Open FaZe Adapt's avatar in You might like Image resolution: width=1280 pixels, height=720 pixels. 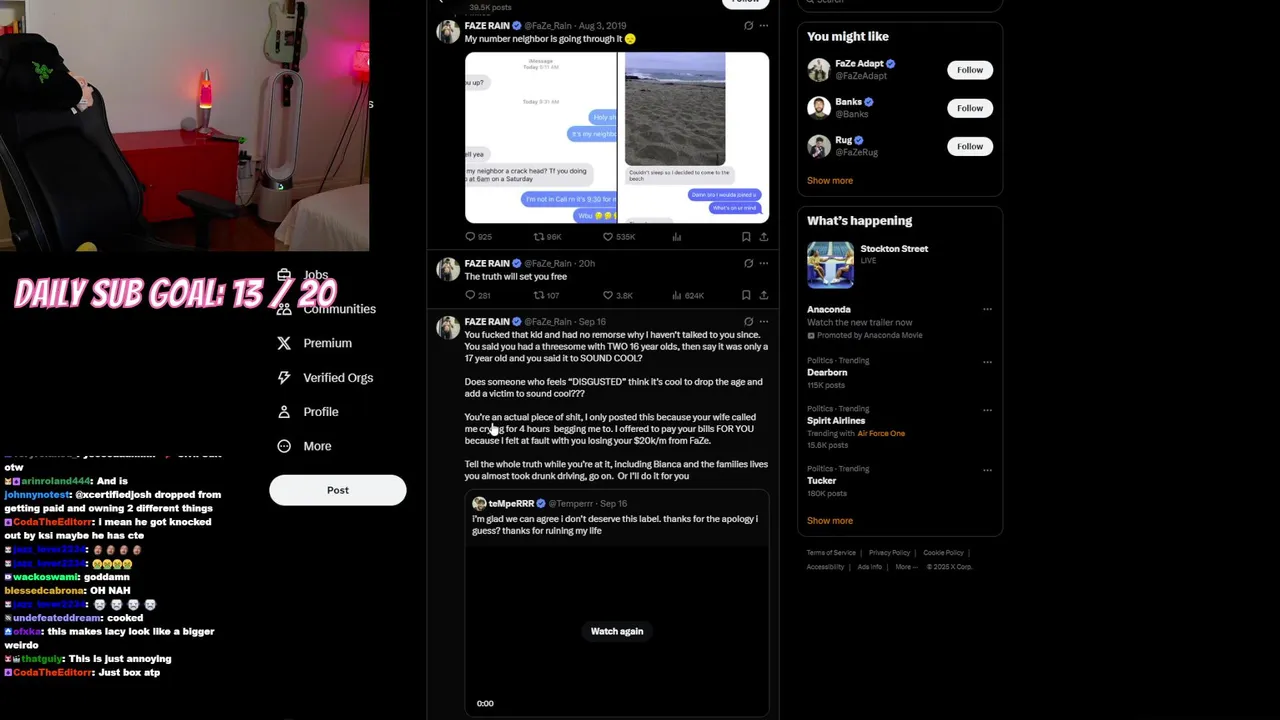click(x=819, y=70)
